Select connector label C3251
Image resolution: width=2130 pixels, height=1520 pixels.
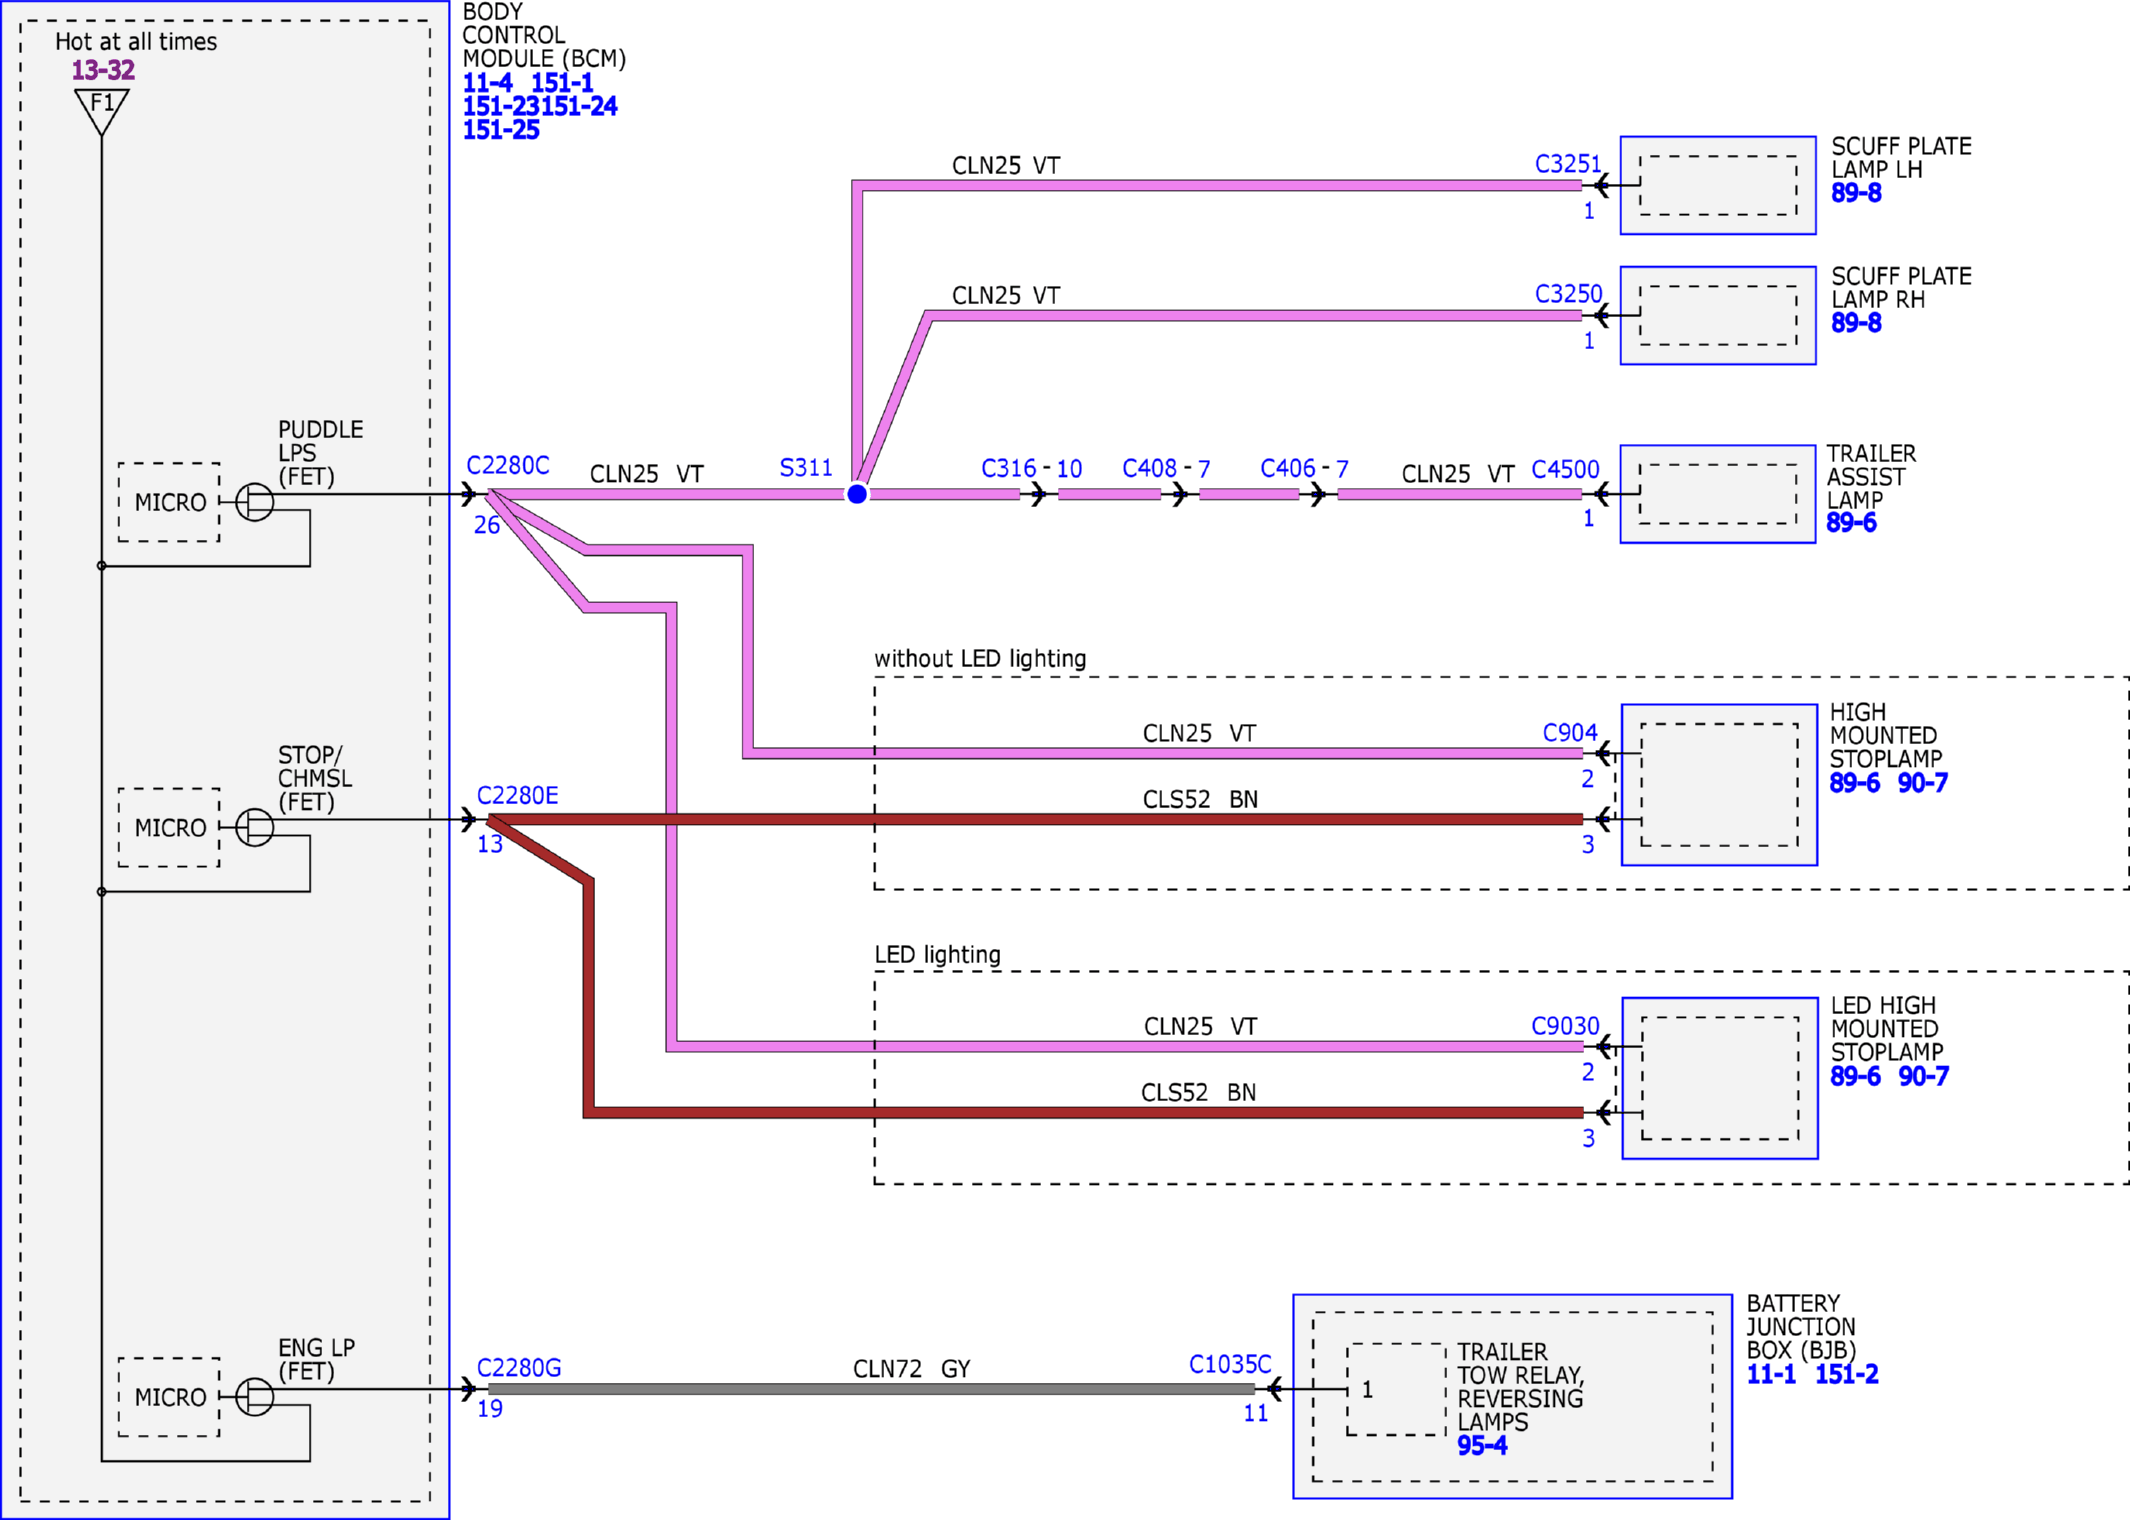[1568, 164]
